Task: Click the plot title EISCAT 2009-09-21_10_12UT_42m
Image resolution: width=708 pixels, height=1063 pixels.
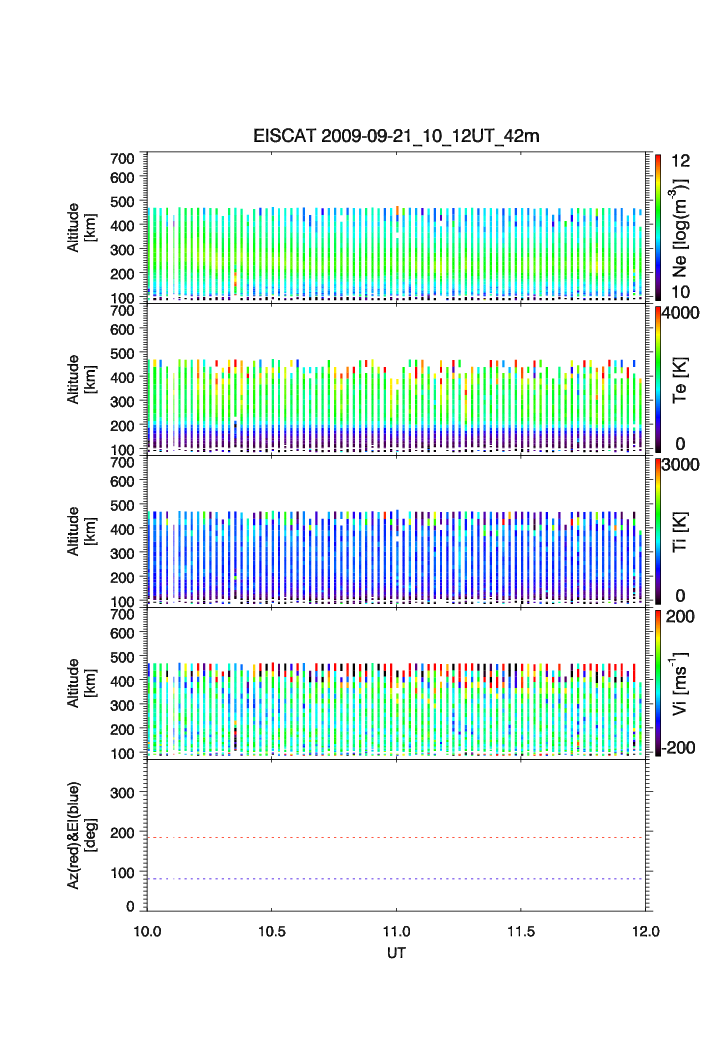Action: point(396,136)
